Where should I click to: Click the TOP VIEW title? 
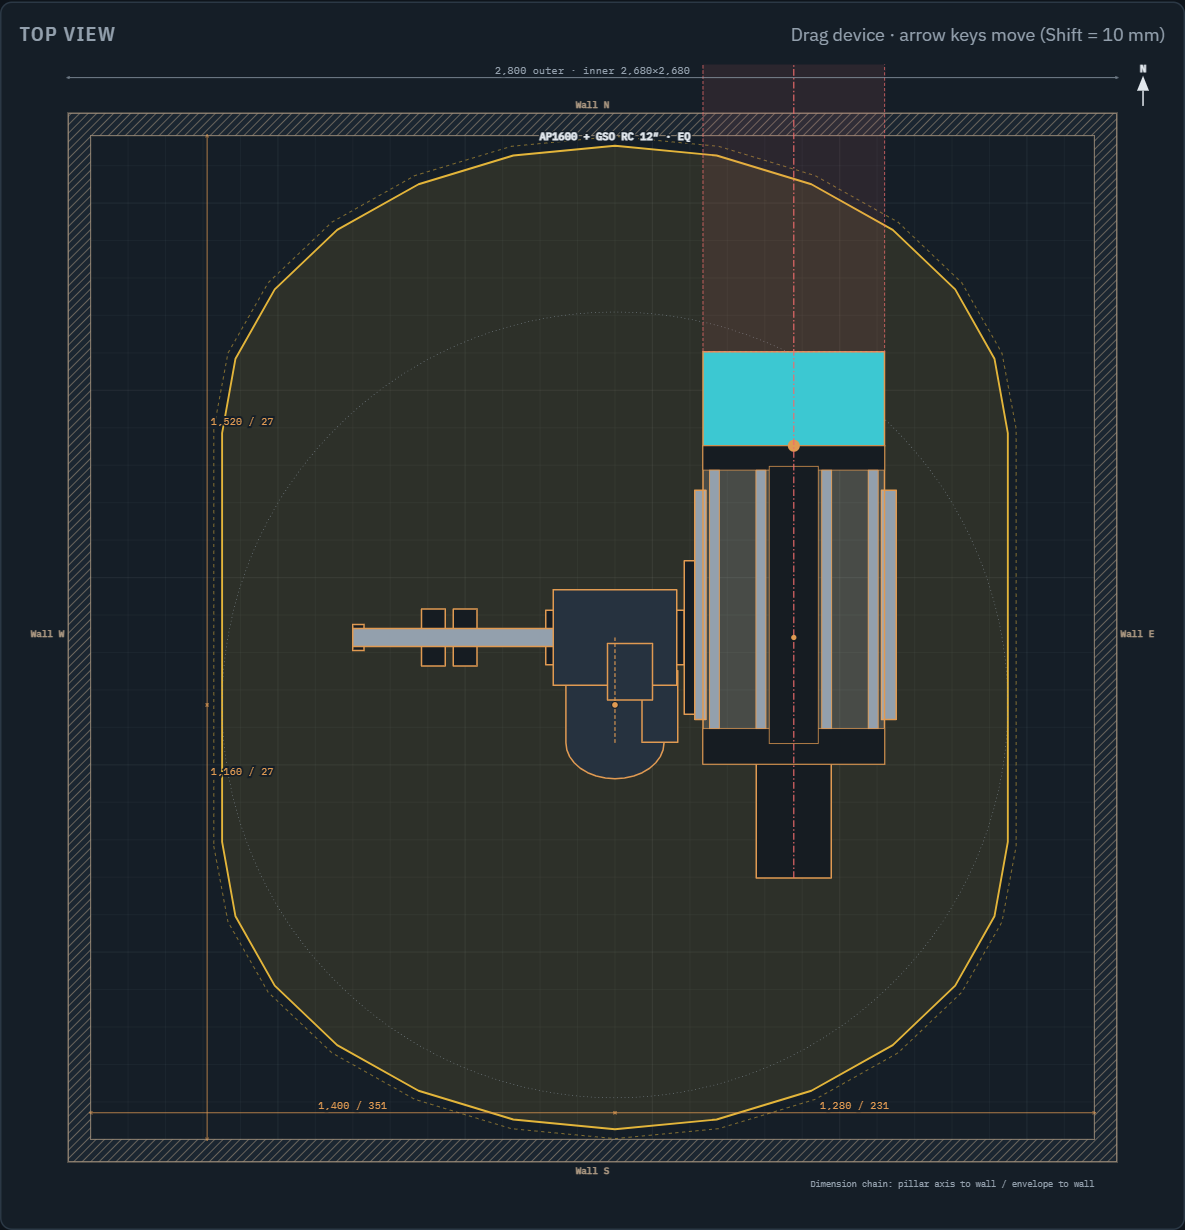coord(67,34)
